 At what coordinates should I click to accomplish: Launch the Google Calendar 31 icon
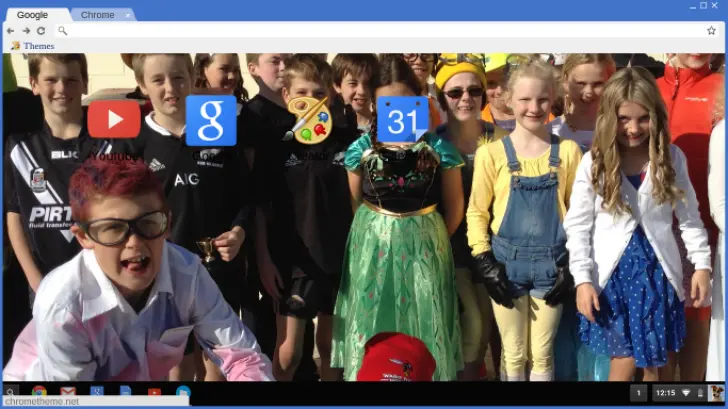(403, 122)
